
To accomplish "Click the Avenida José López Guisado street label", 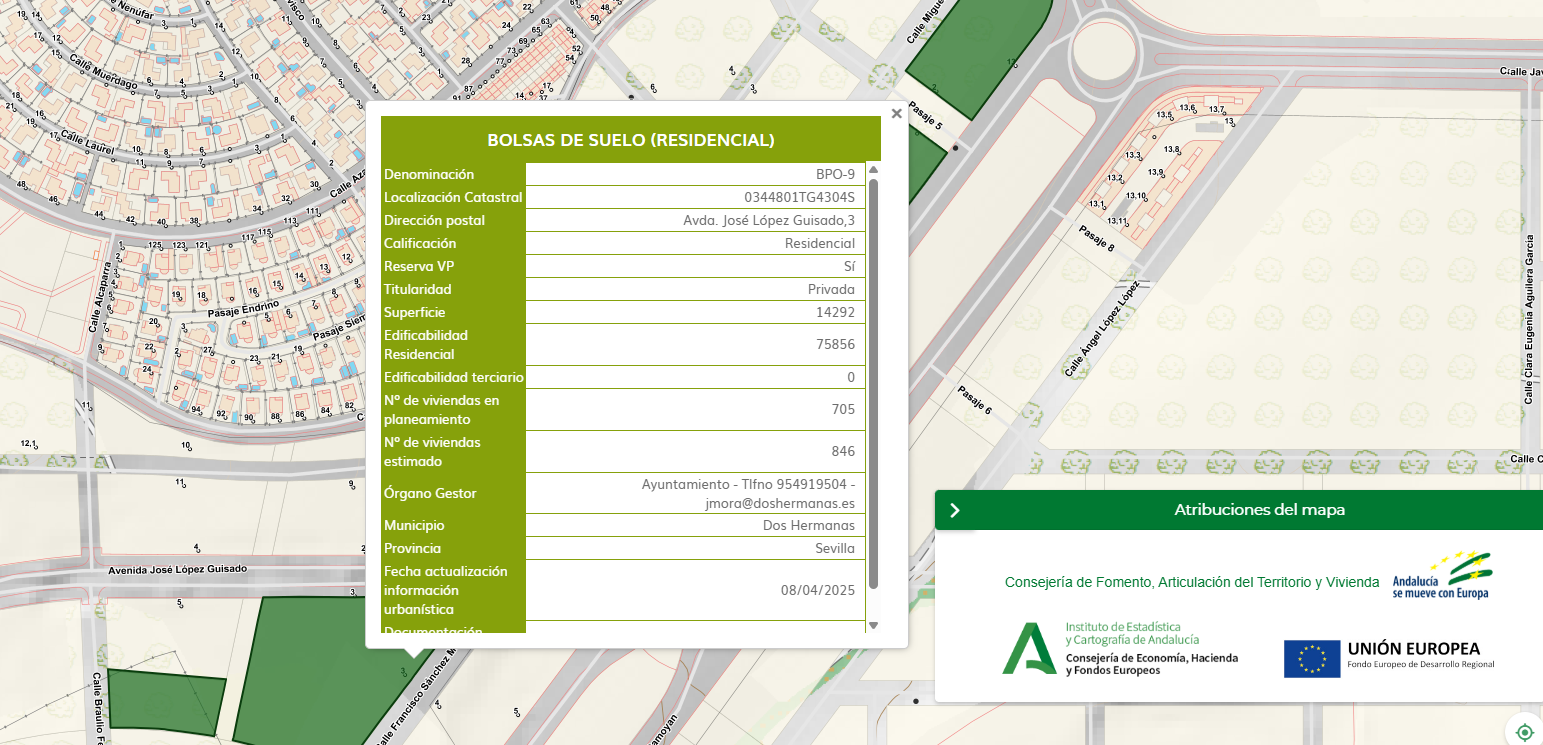I will tap(176, 571).
